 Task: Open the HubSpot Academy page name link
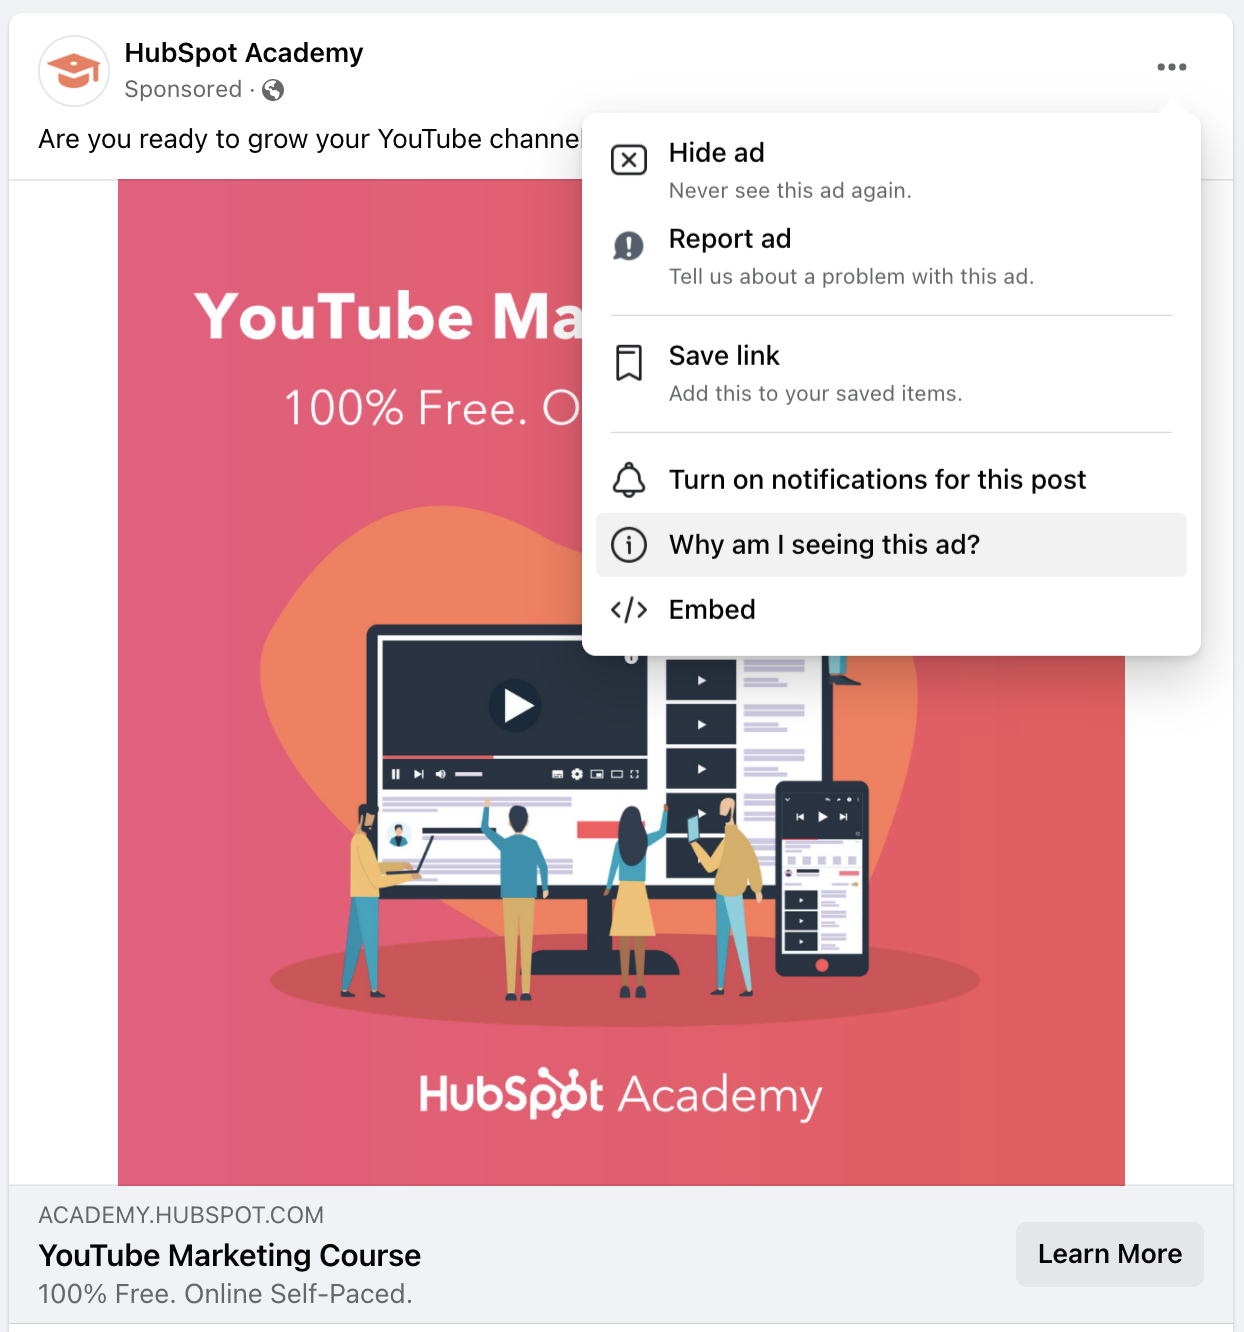click(x=244, y=53)
